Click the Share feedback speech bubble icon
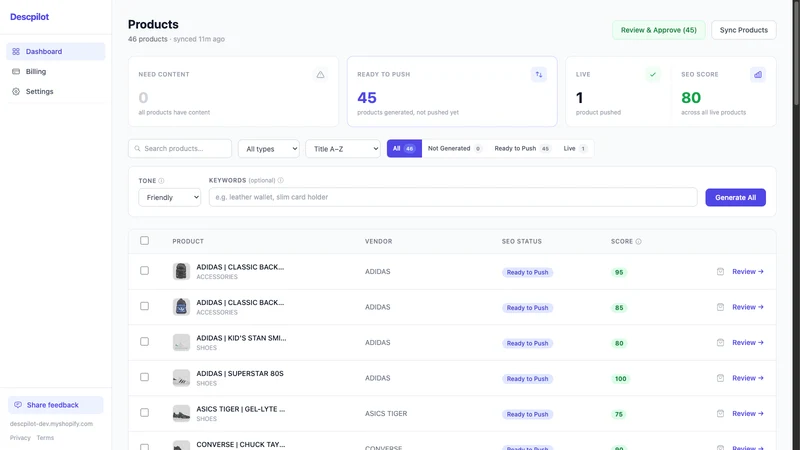 [x=18, y=405]
